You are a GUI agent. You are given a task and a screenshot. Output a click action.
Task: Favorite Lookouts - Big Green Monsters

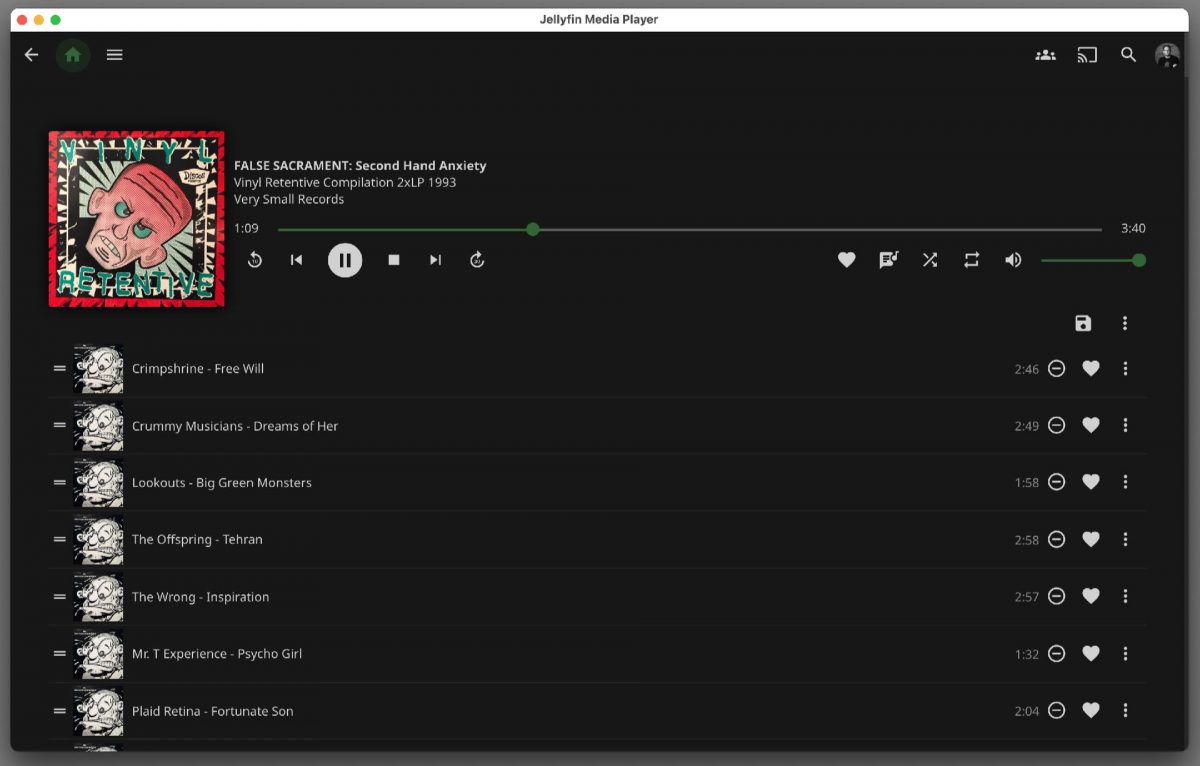[x=1091, y=482]
